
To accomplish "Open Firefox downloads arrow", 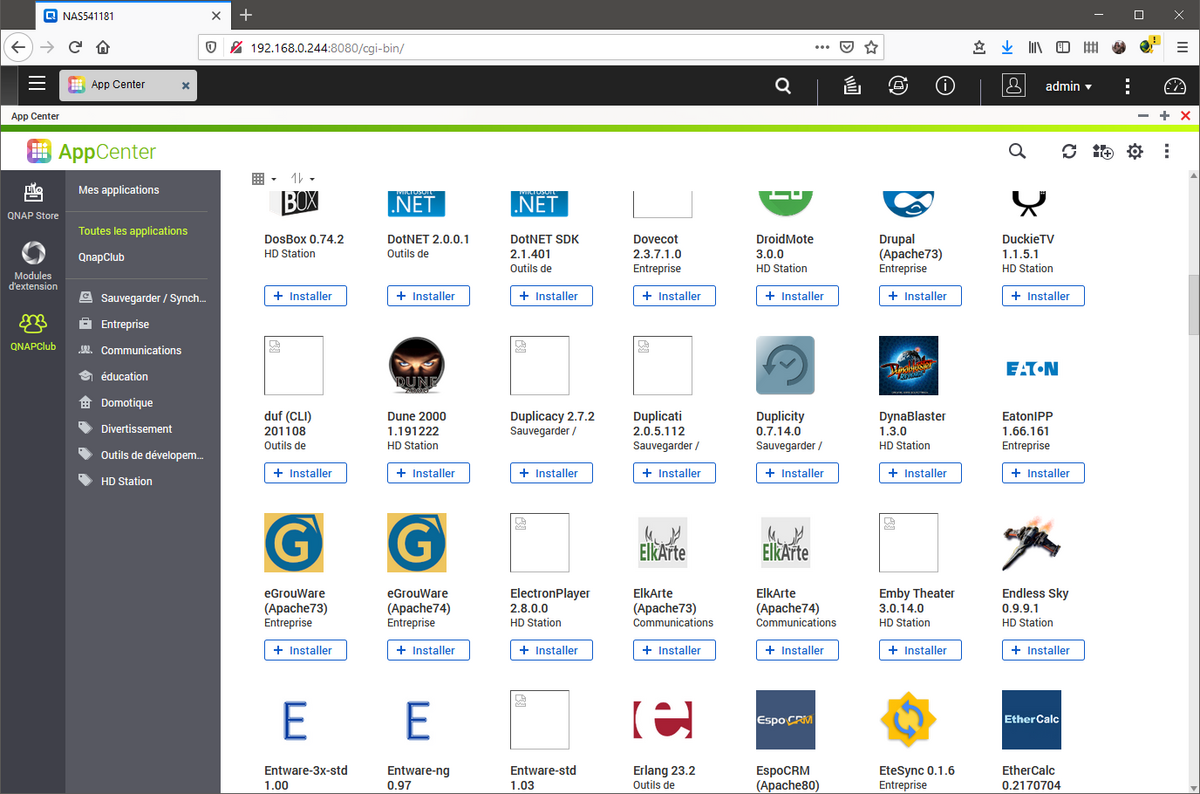I will click(x=1007, y=47).
